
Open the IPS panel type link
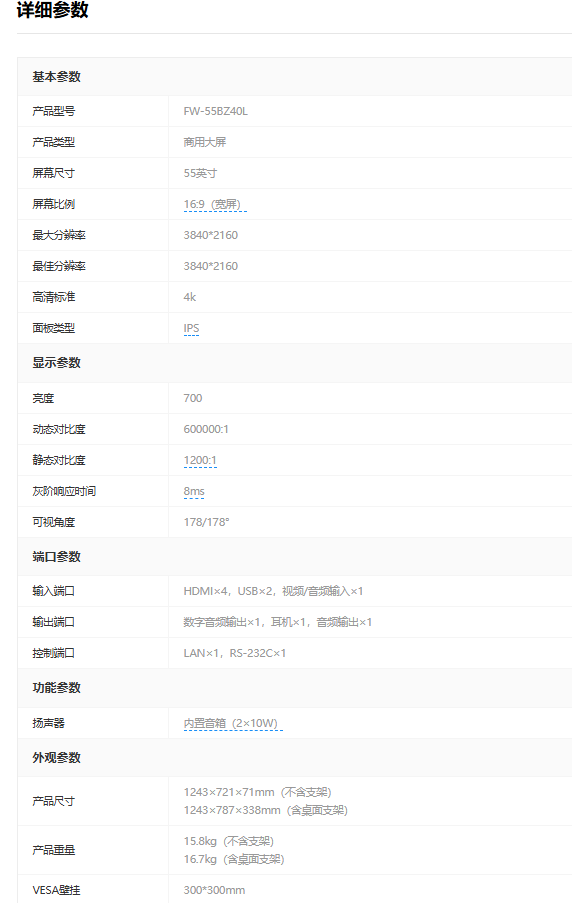click(x=191, y=328)
